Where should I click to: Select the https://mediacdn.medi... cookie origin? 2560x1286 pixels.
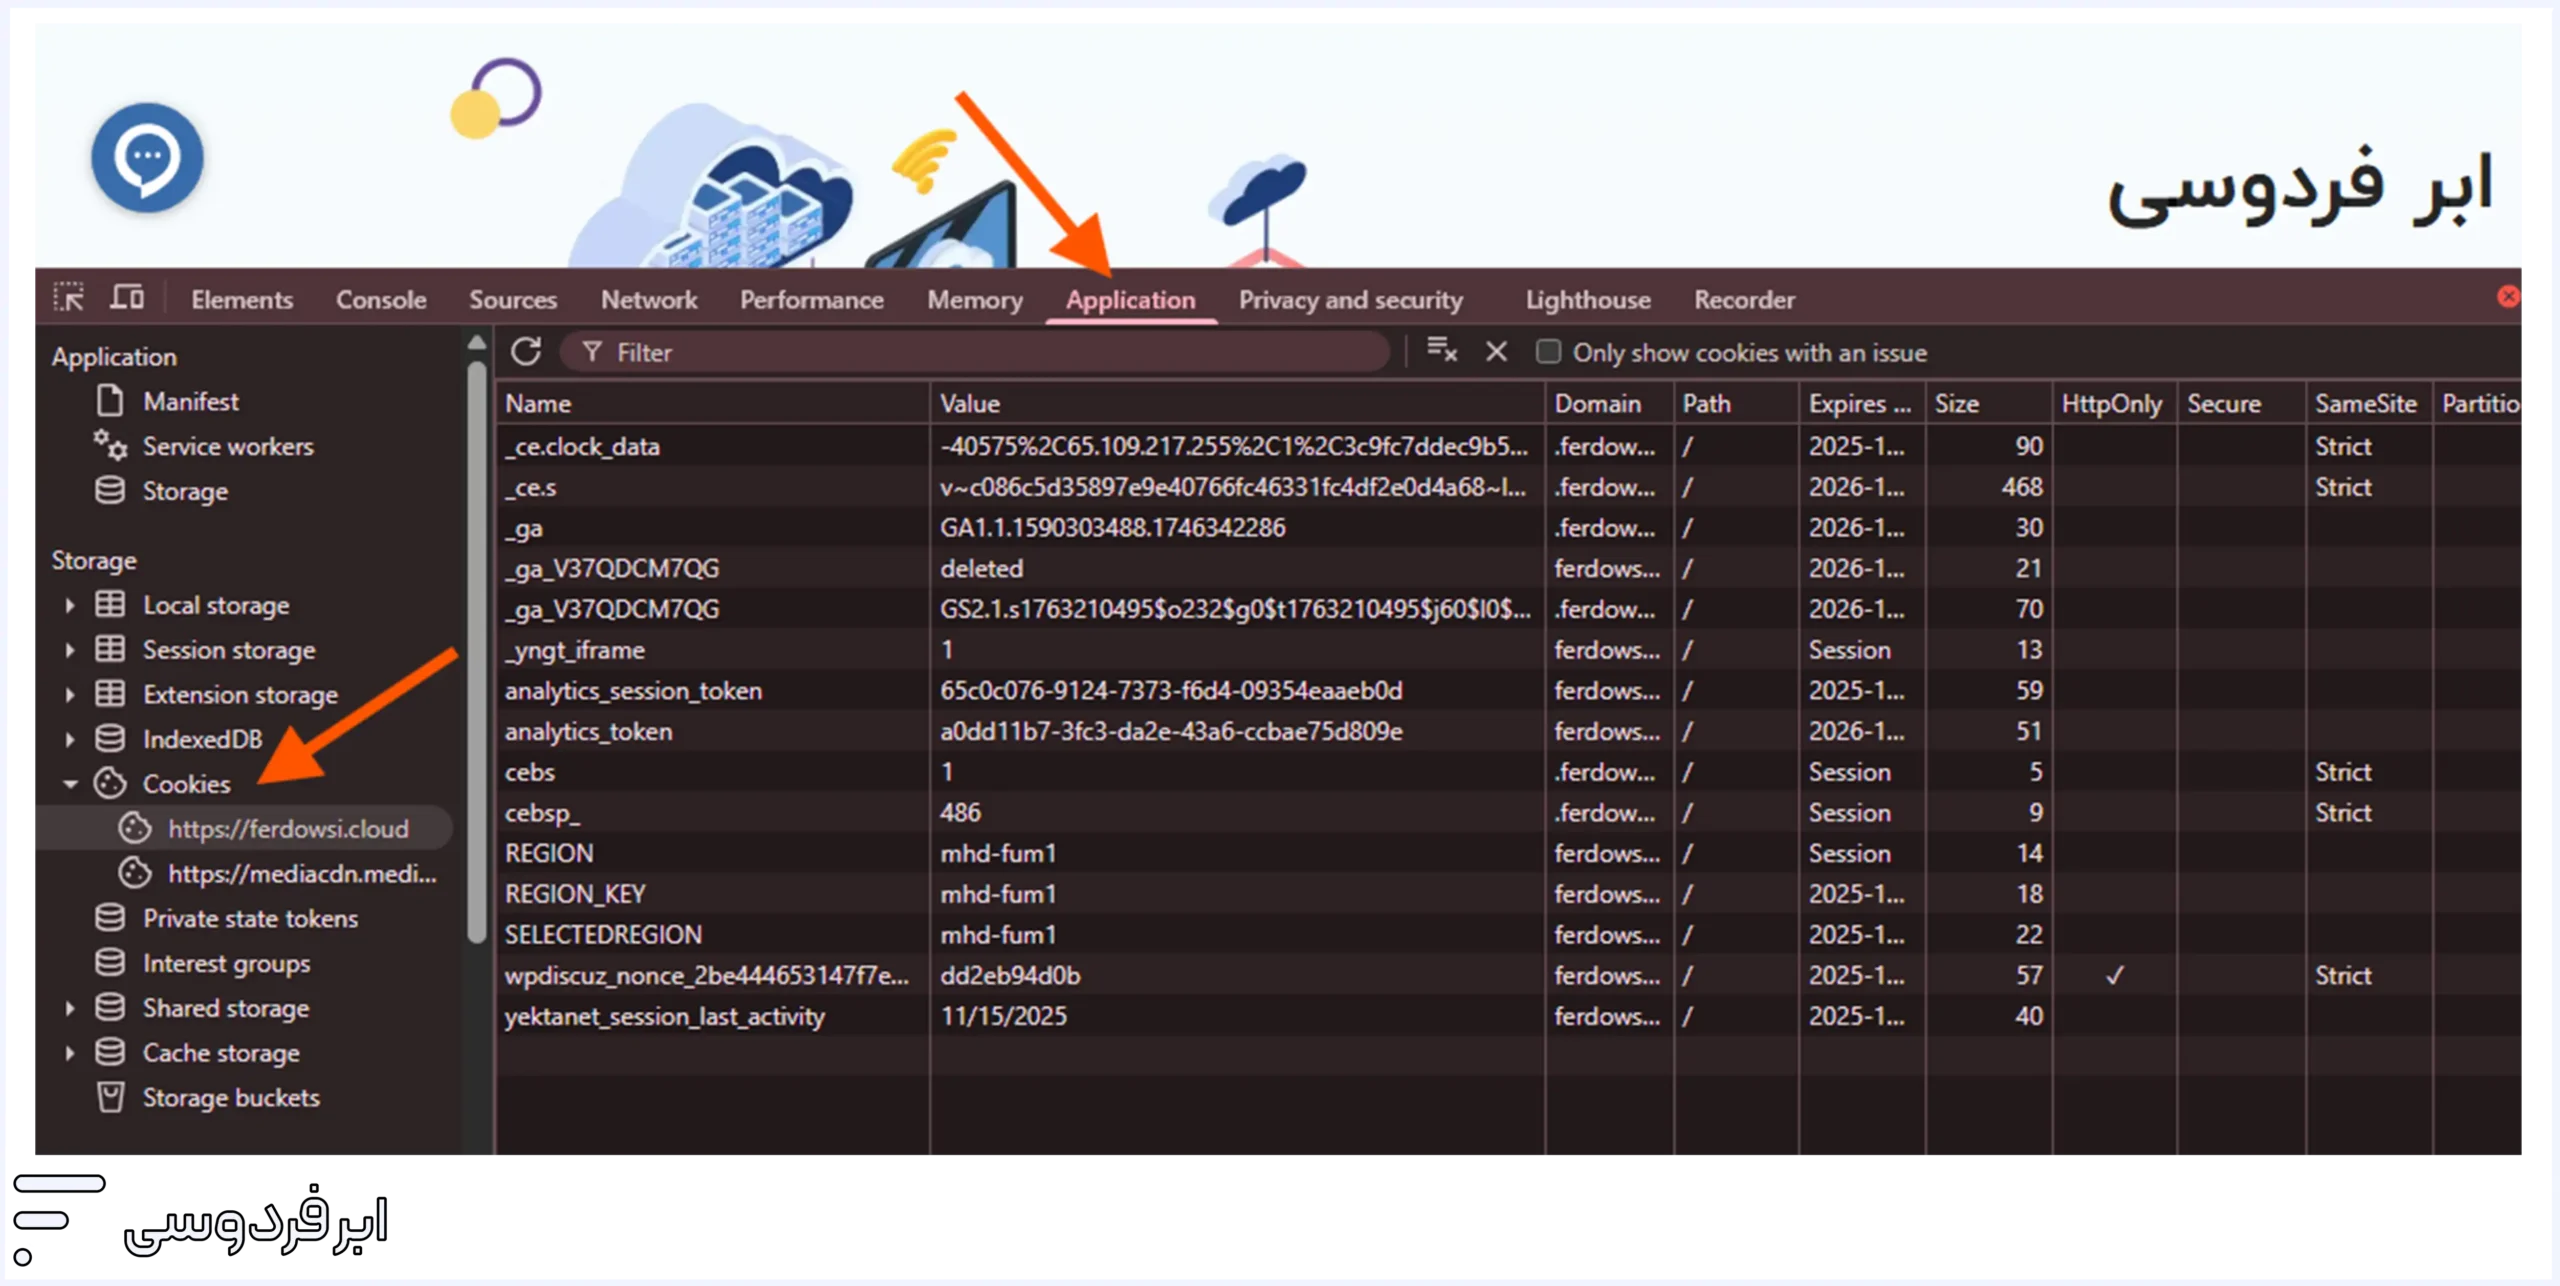301,874
